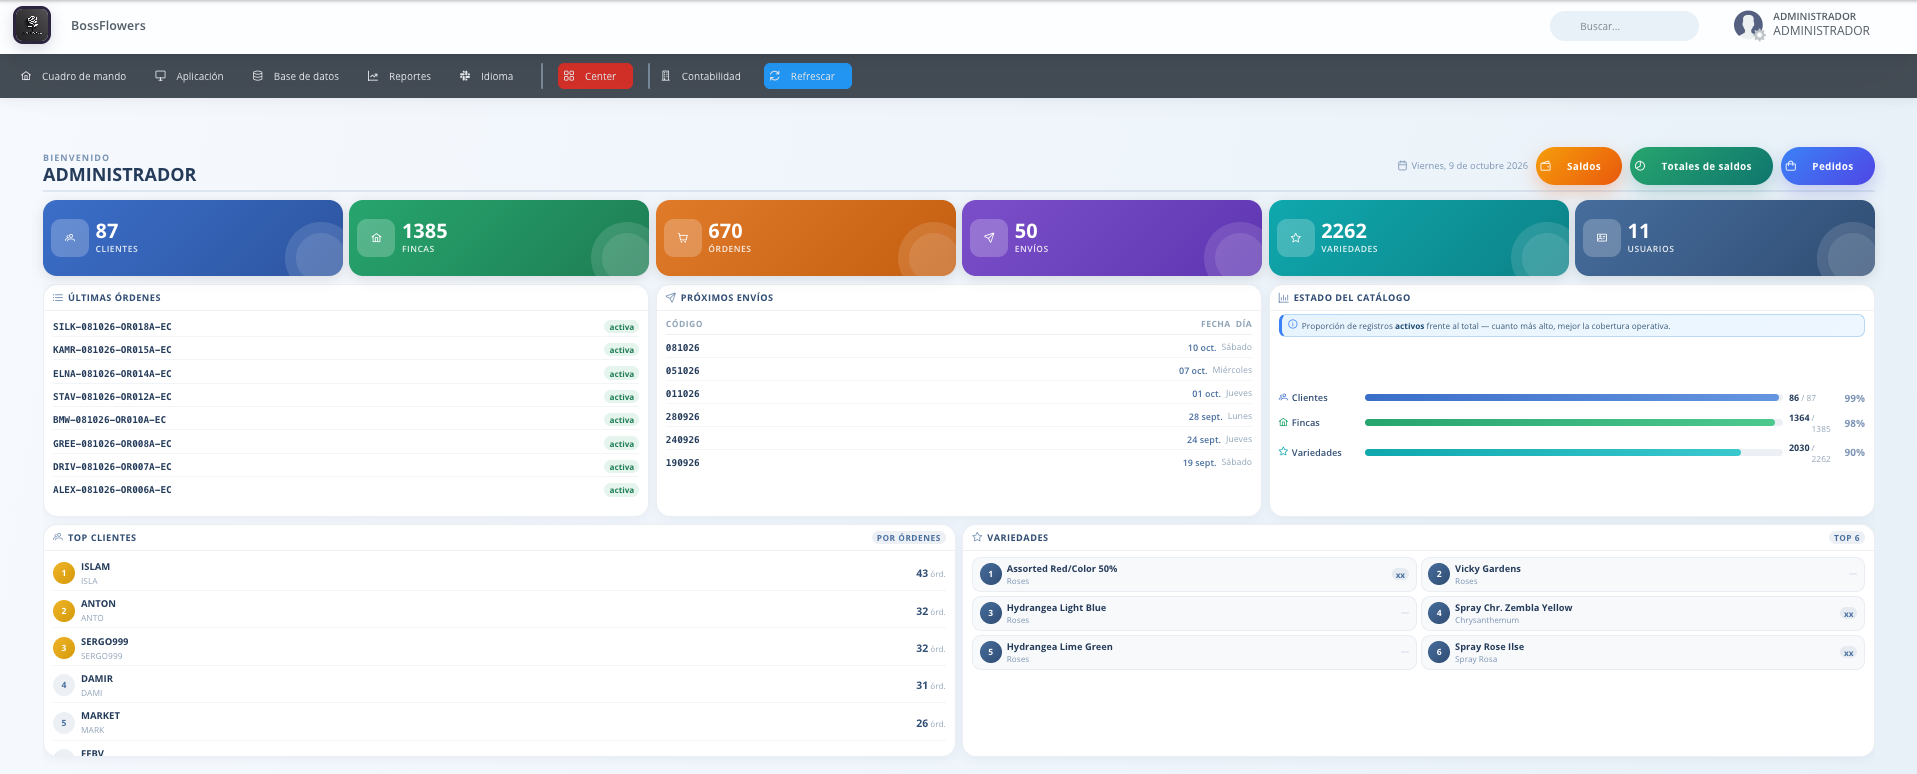Select shipment code 081026

tap(683, 348)
